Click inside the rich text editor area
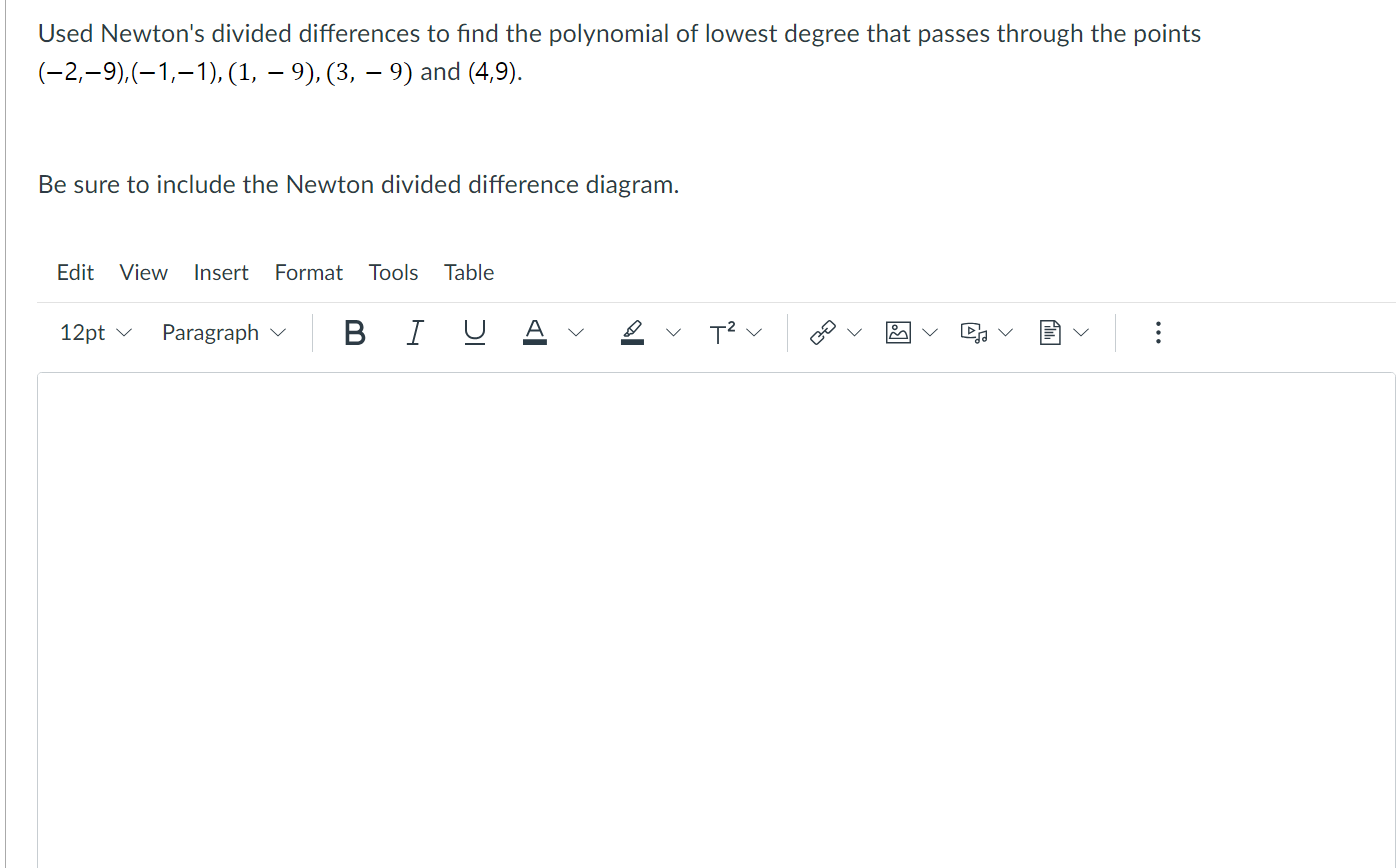The width and height of the screenshot is (1397, 868). pyautogui.click(x=700, y=600)
